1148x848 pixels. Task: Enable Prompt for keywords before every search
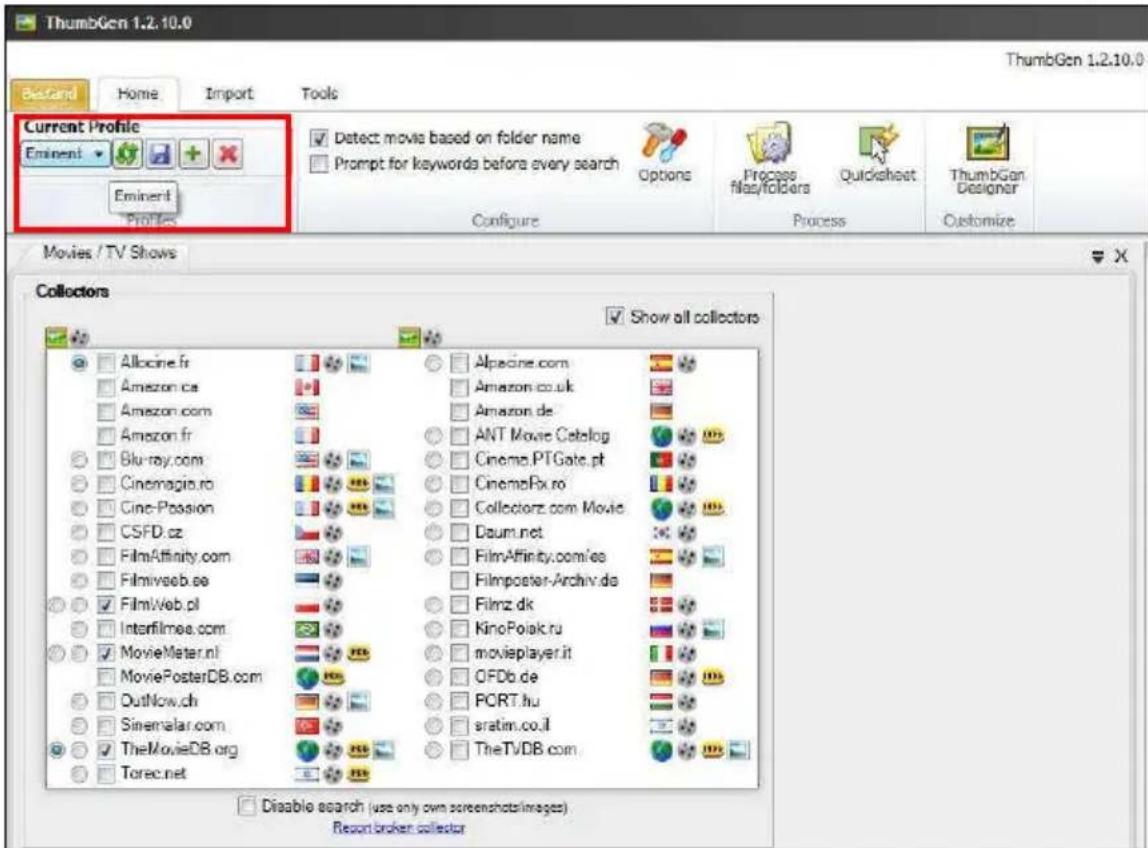[318, 164]
